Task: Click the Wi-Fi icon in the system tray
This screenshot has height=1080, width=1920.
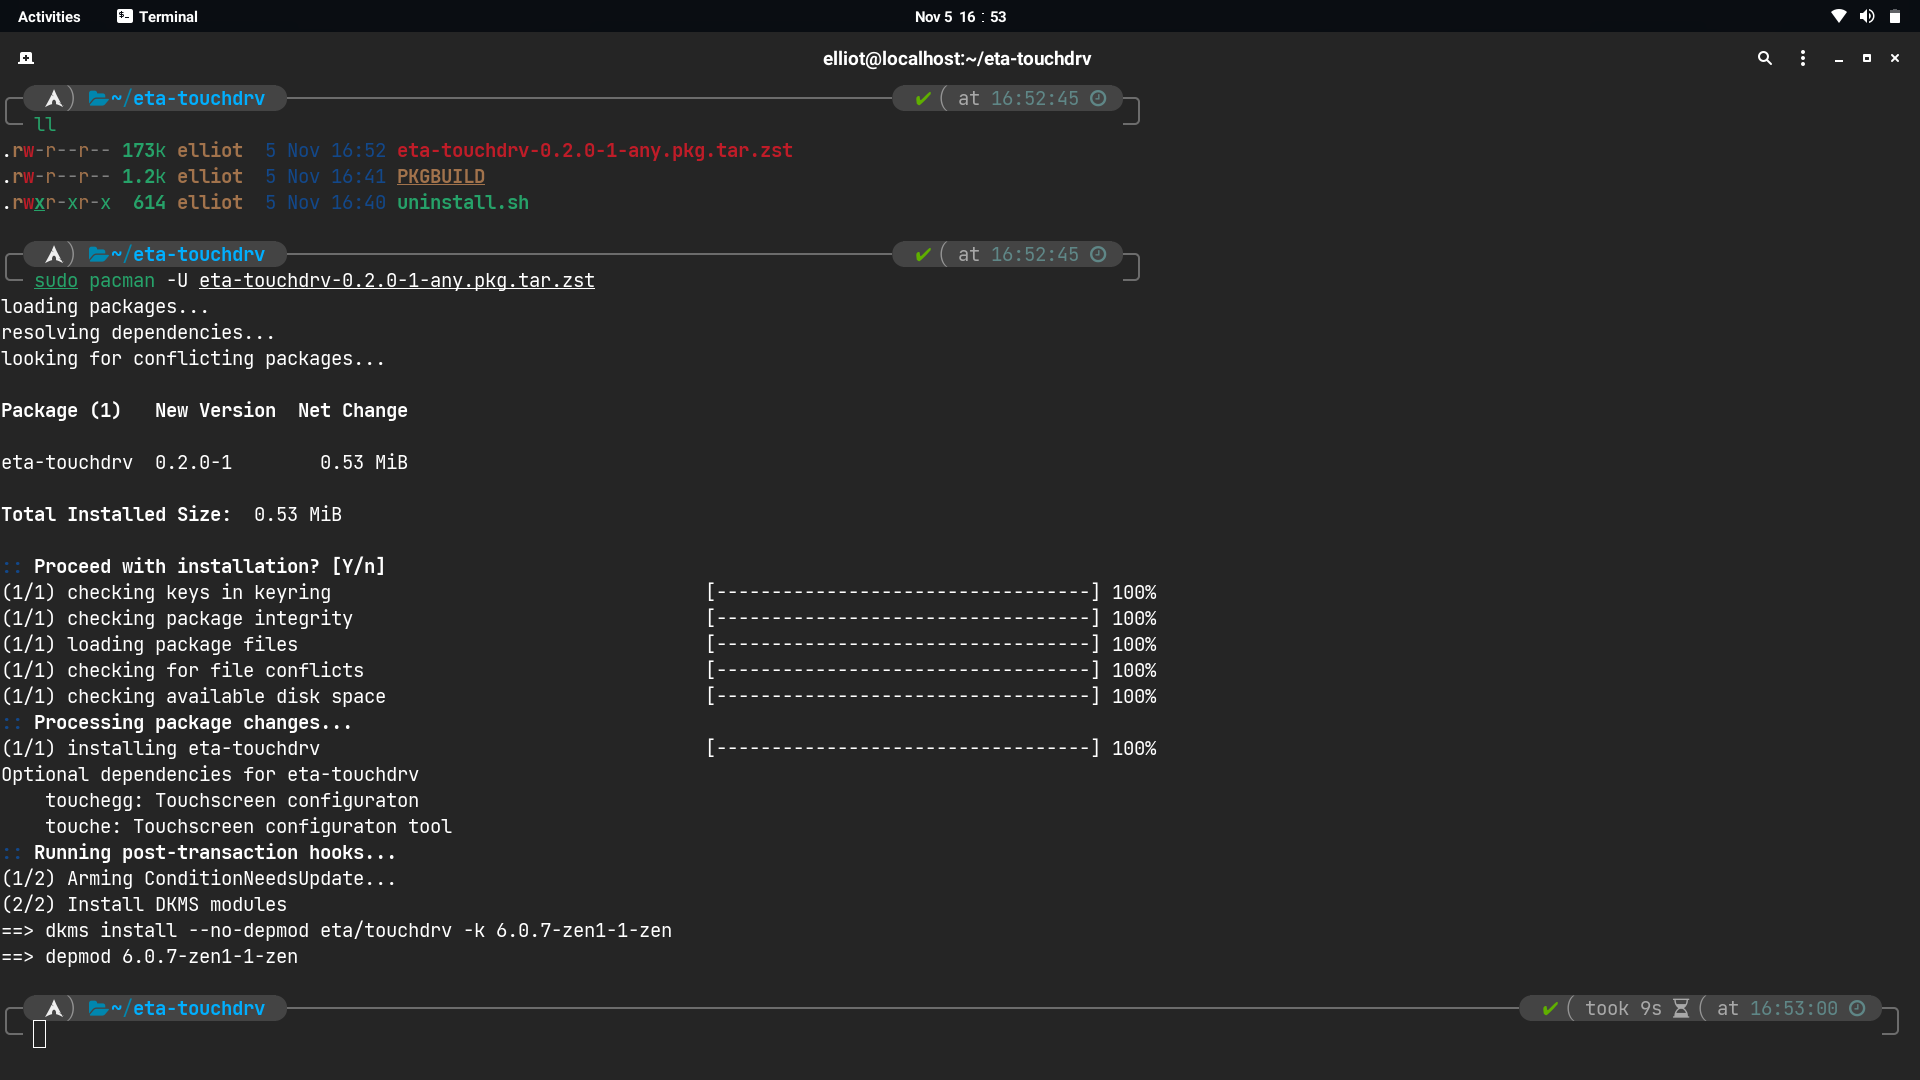Action: click(x=1839, y=16)
